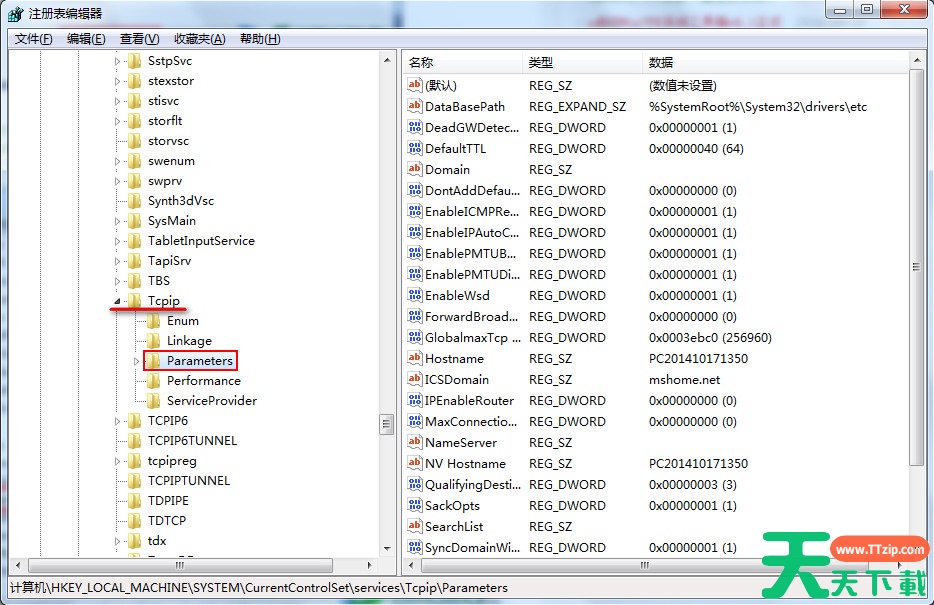The width and height of the screenshot is (934, 605).
Task: Select the SackOpts DWORD icon
Action: click(415, 506)
